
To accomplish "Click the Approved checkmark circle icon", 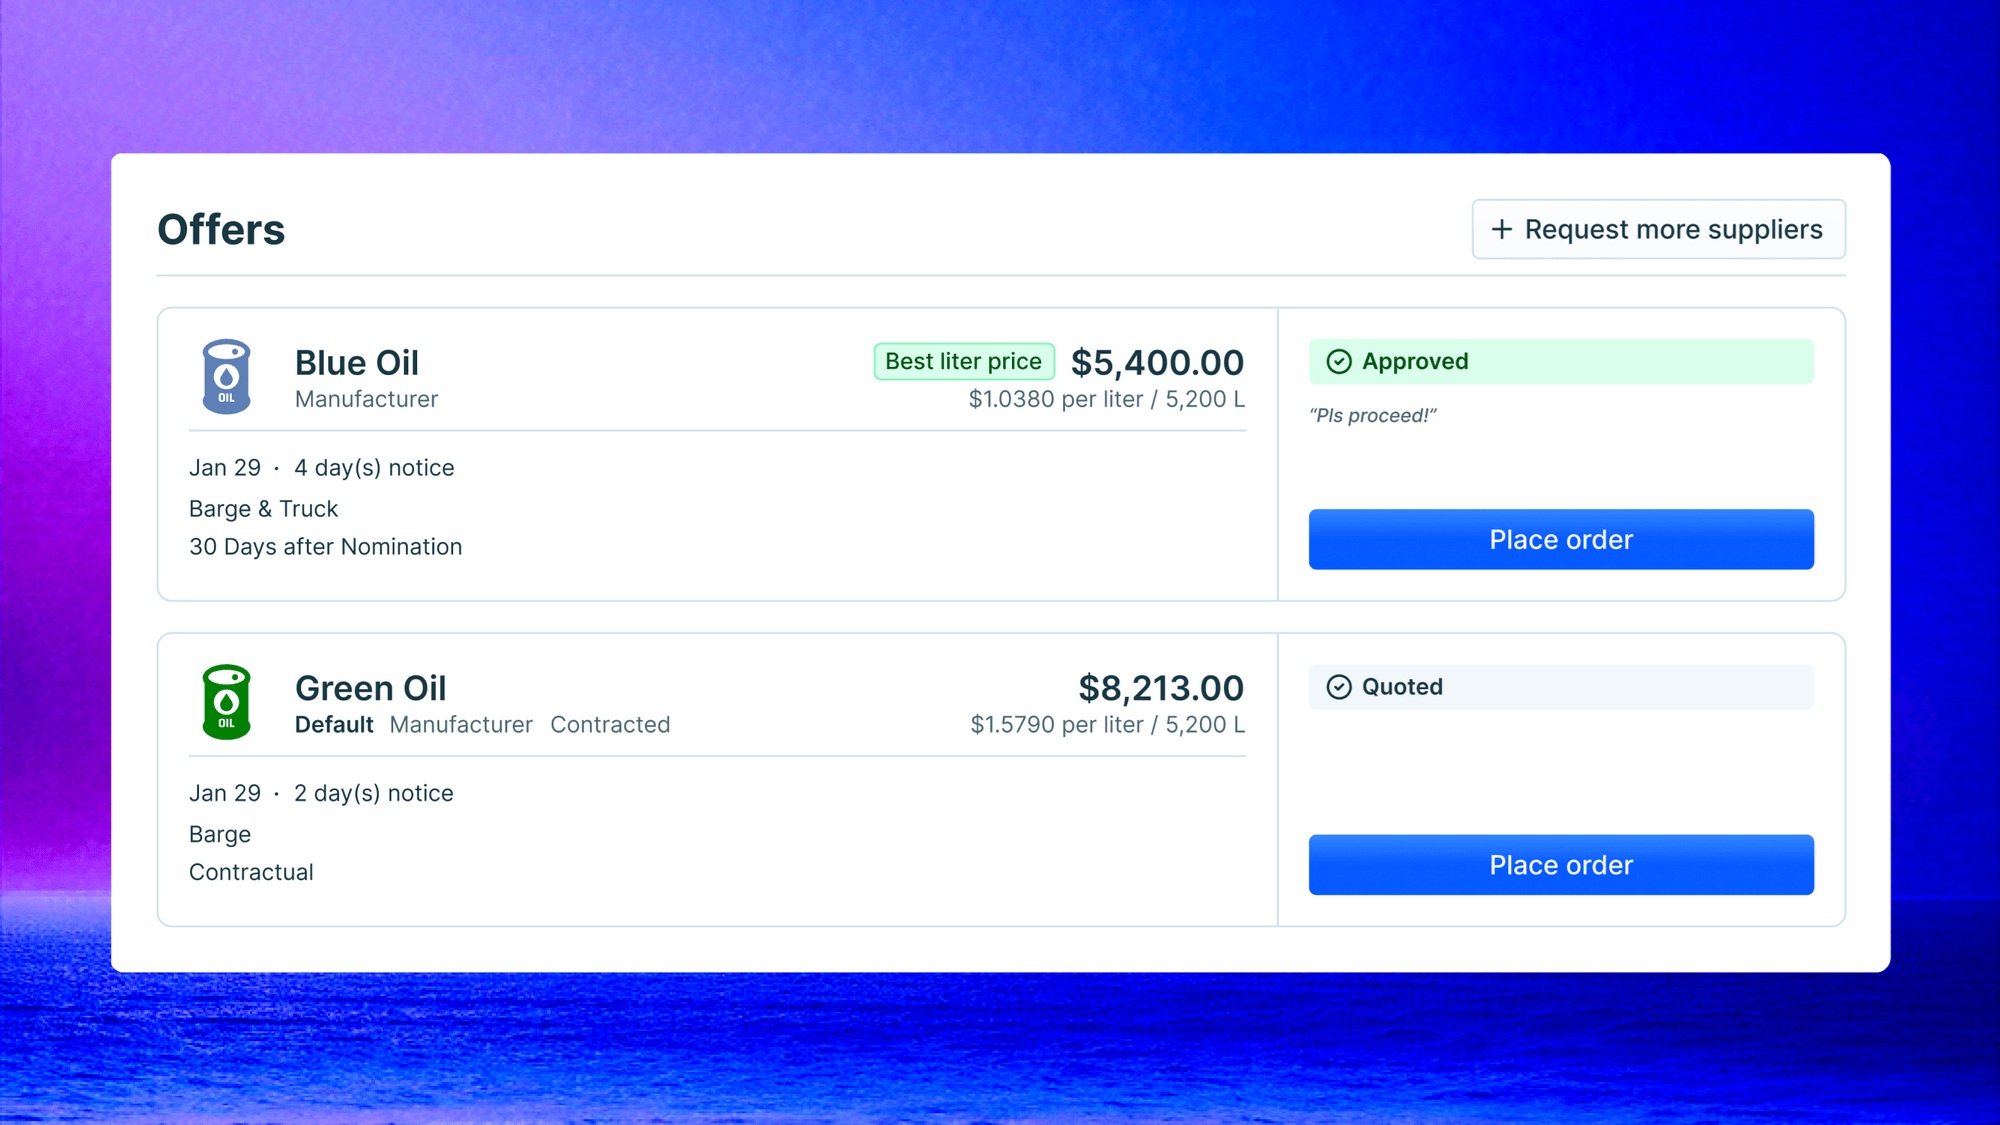I will pyautogui.click(x=1338, y=362).
